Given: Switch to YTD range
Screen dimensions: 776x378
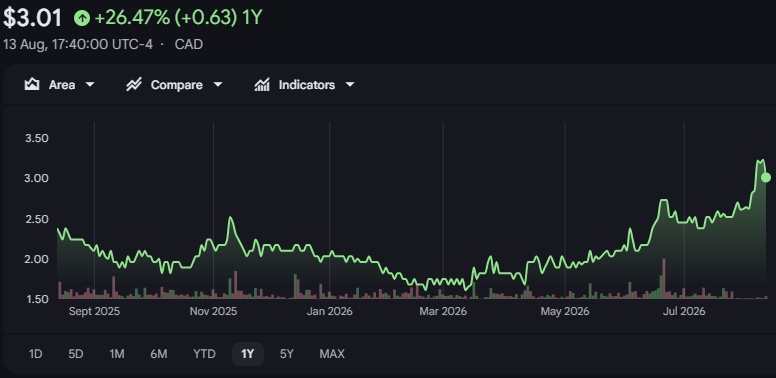Looking at the screenshot, I should (x=204, y=354).
